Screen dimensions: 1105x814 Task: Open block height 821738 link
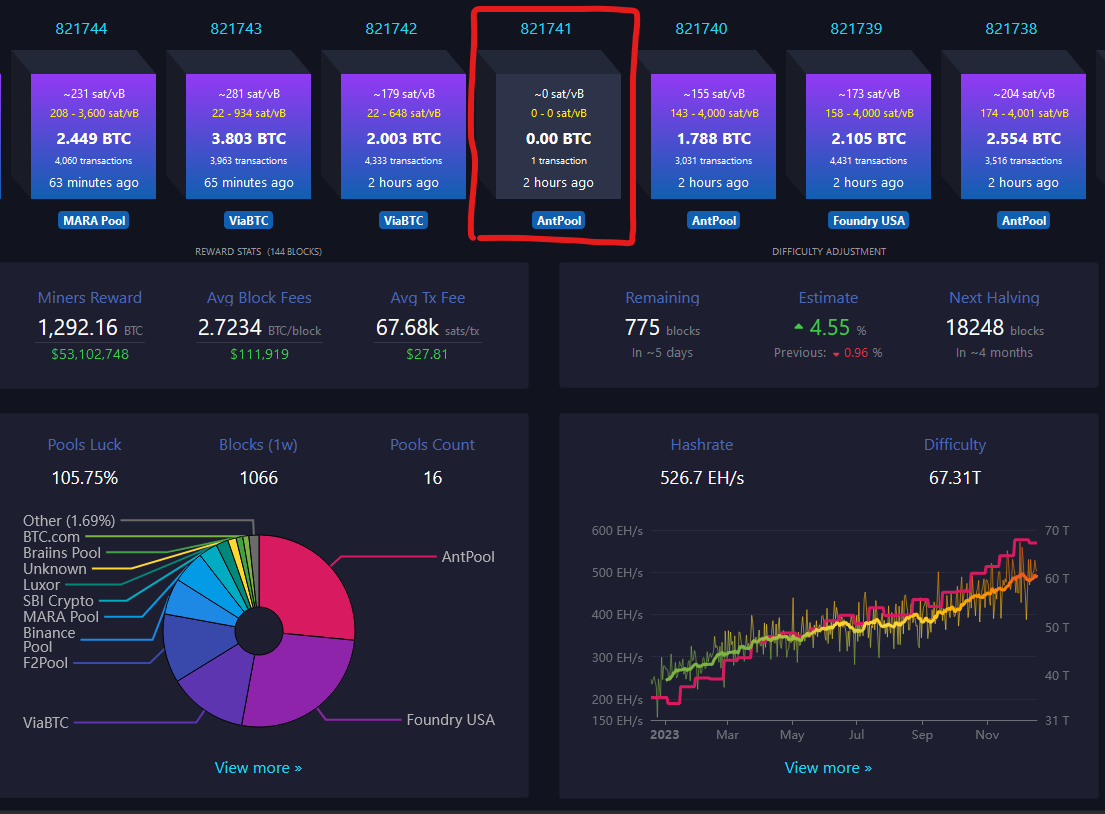coord(1011,28)
